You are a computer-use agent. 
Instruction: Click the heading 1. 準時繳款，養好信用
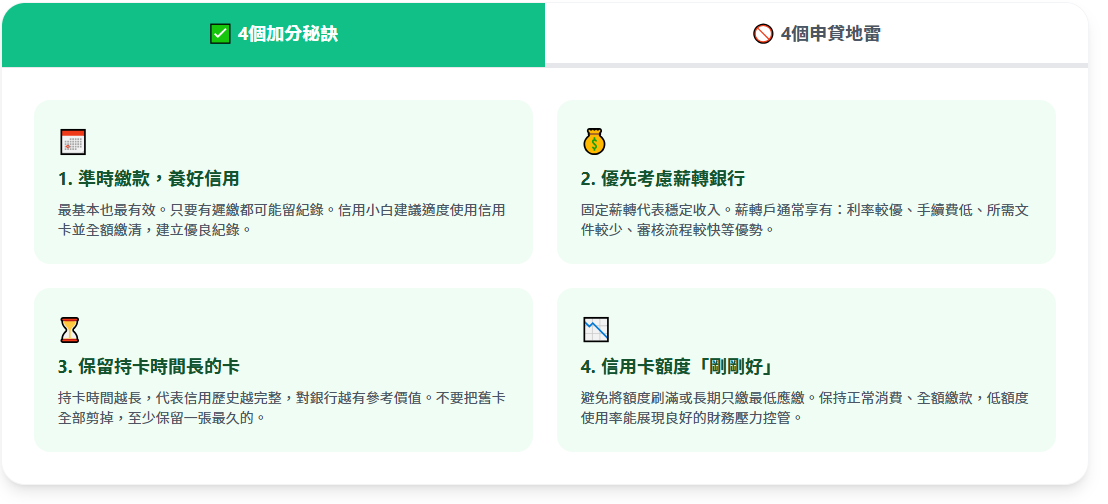(x=149, y=179)
